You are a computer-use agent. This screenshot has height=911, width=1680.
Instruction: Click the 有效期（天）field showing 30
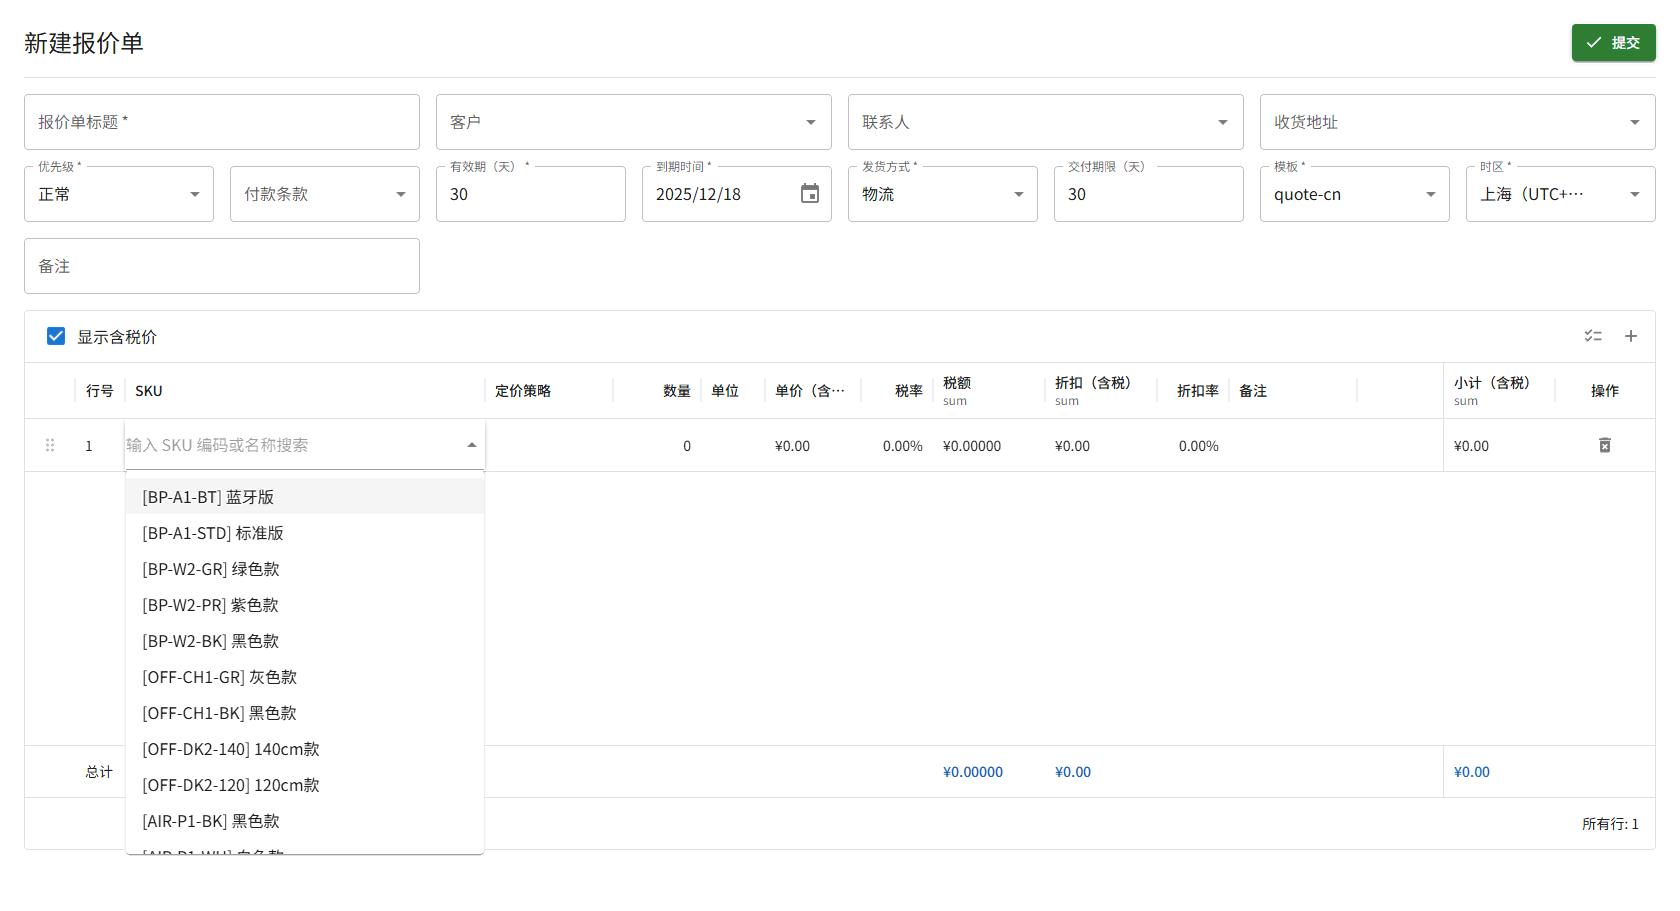click(530, 194)
